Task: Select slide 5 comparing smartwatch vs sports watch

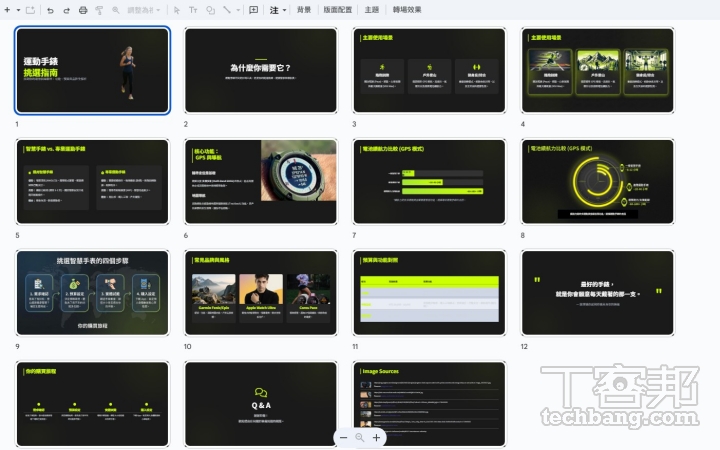Action: tap(92, 181)
